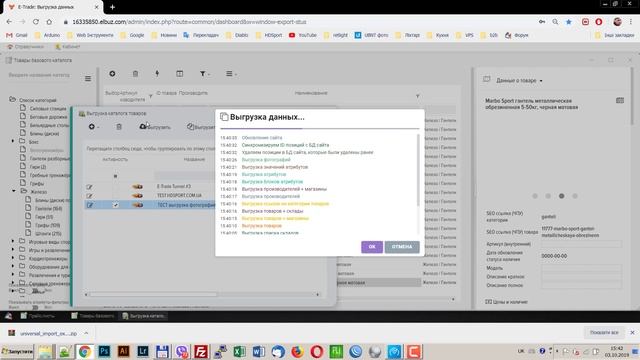This screenshot has width=640, height=360.
Task: Open new browser tab with plus button
Action: click(x=112, y=7)
